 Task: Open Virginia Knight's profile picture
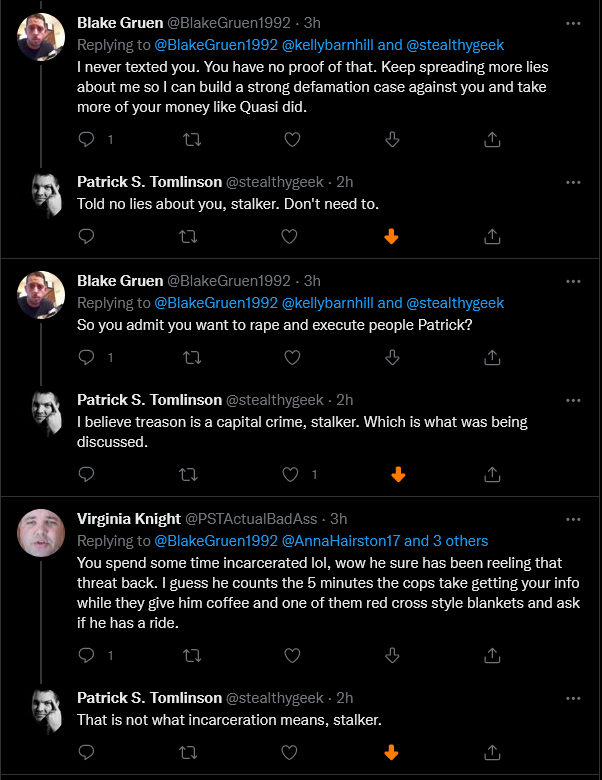click(41, 533)
